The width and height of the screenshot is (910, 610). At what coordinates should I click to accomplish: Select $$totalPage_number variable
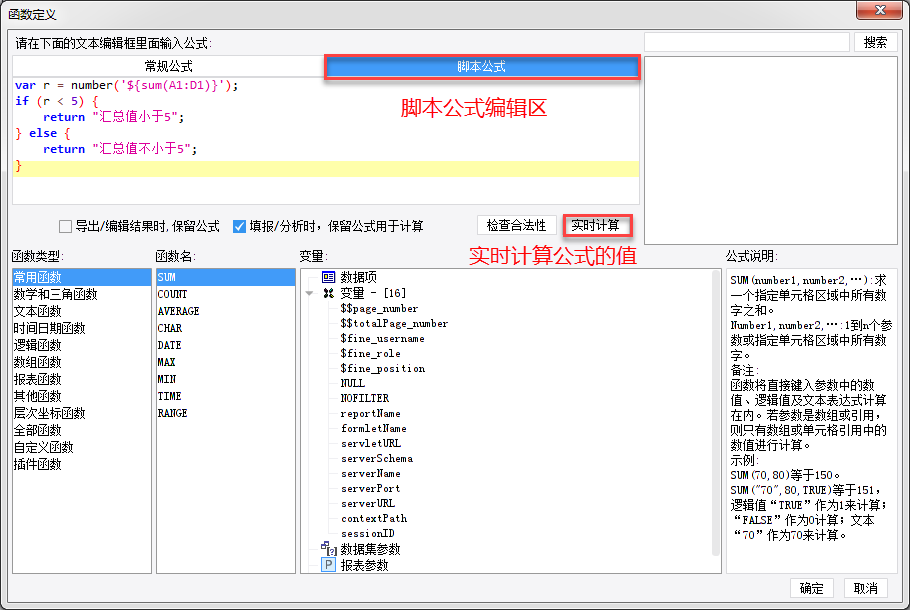(x=394, y=323)
